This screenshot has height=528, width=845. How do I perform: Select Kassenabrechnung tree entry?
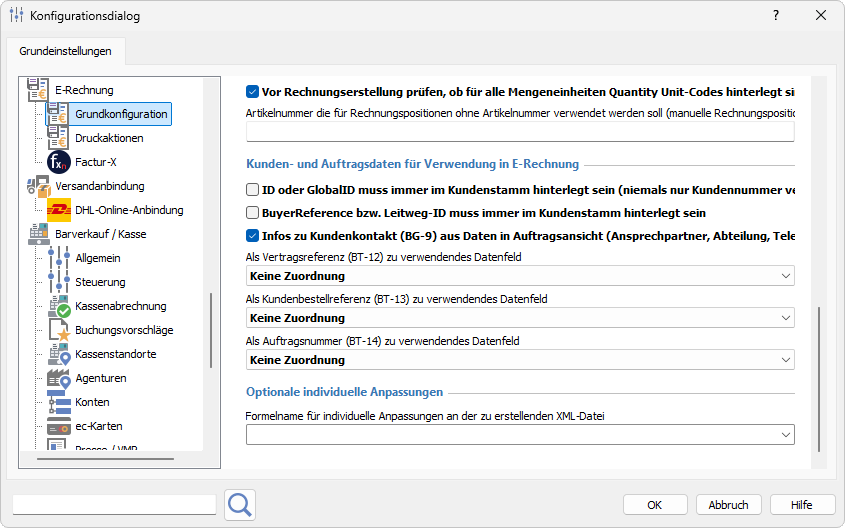[x=121, y=306]
